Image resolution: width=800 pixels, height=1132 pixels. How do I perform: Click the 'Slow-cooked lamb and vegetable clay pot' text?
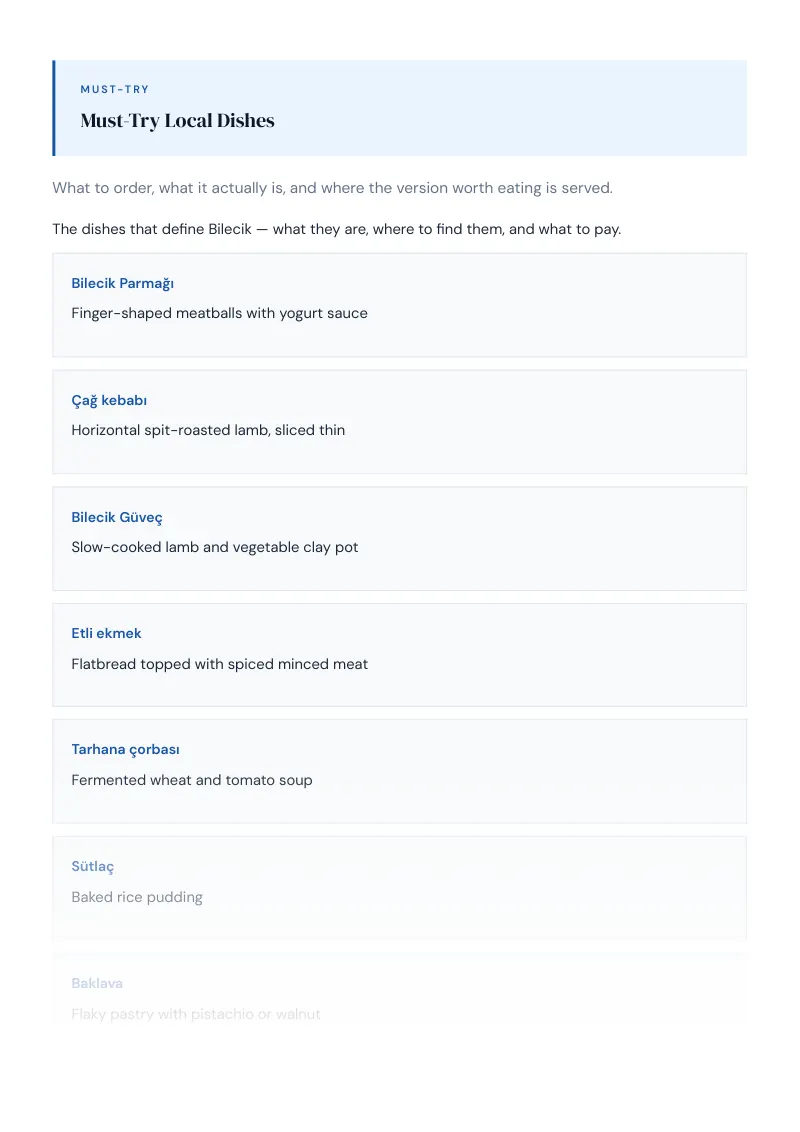pos(214,547)
